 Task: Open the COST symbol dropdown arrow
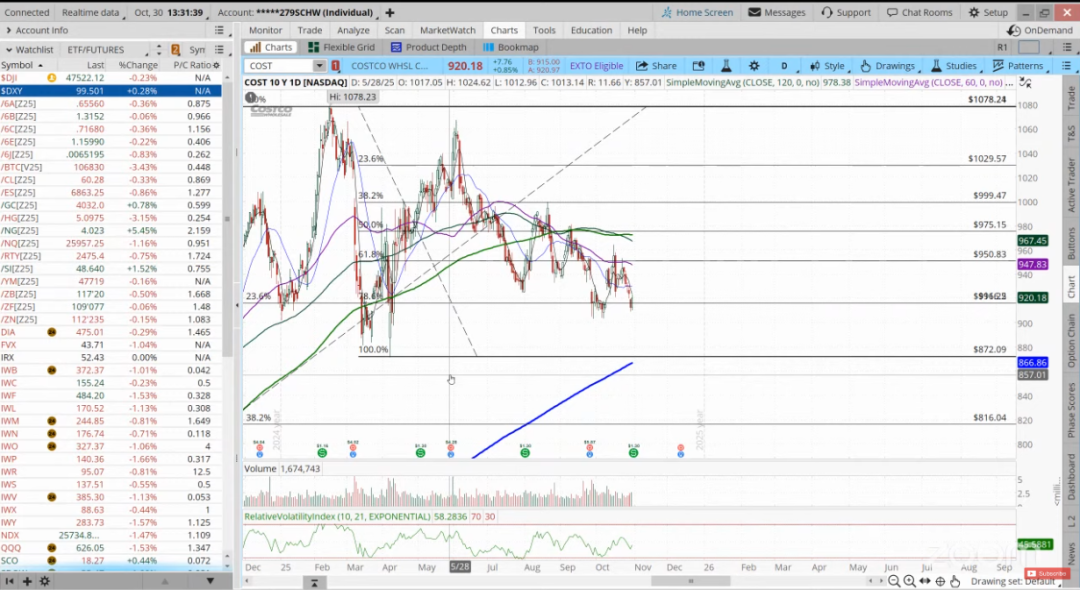click(x=319, y=65)
